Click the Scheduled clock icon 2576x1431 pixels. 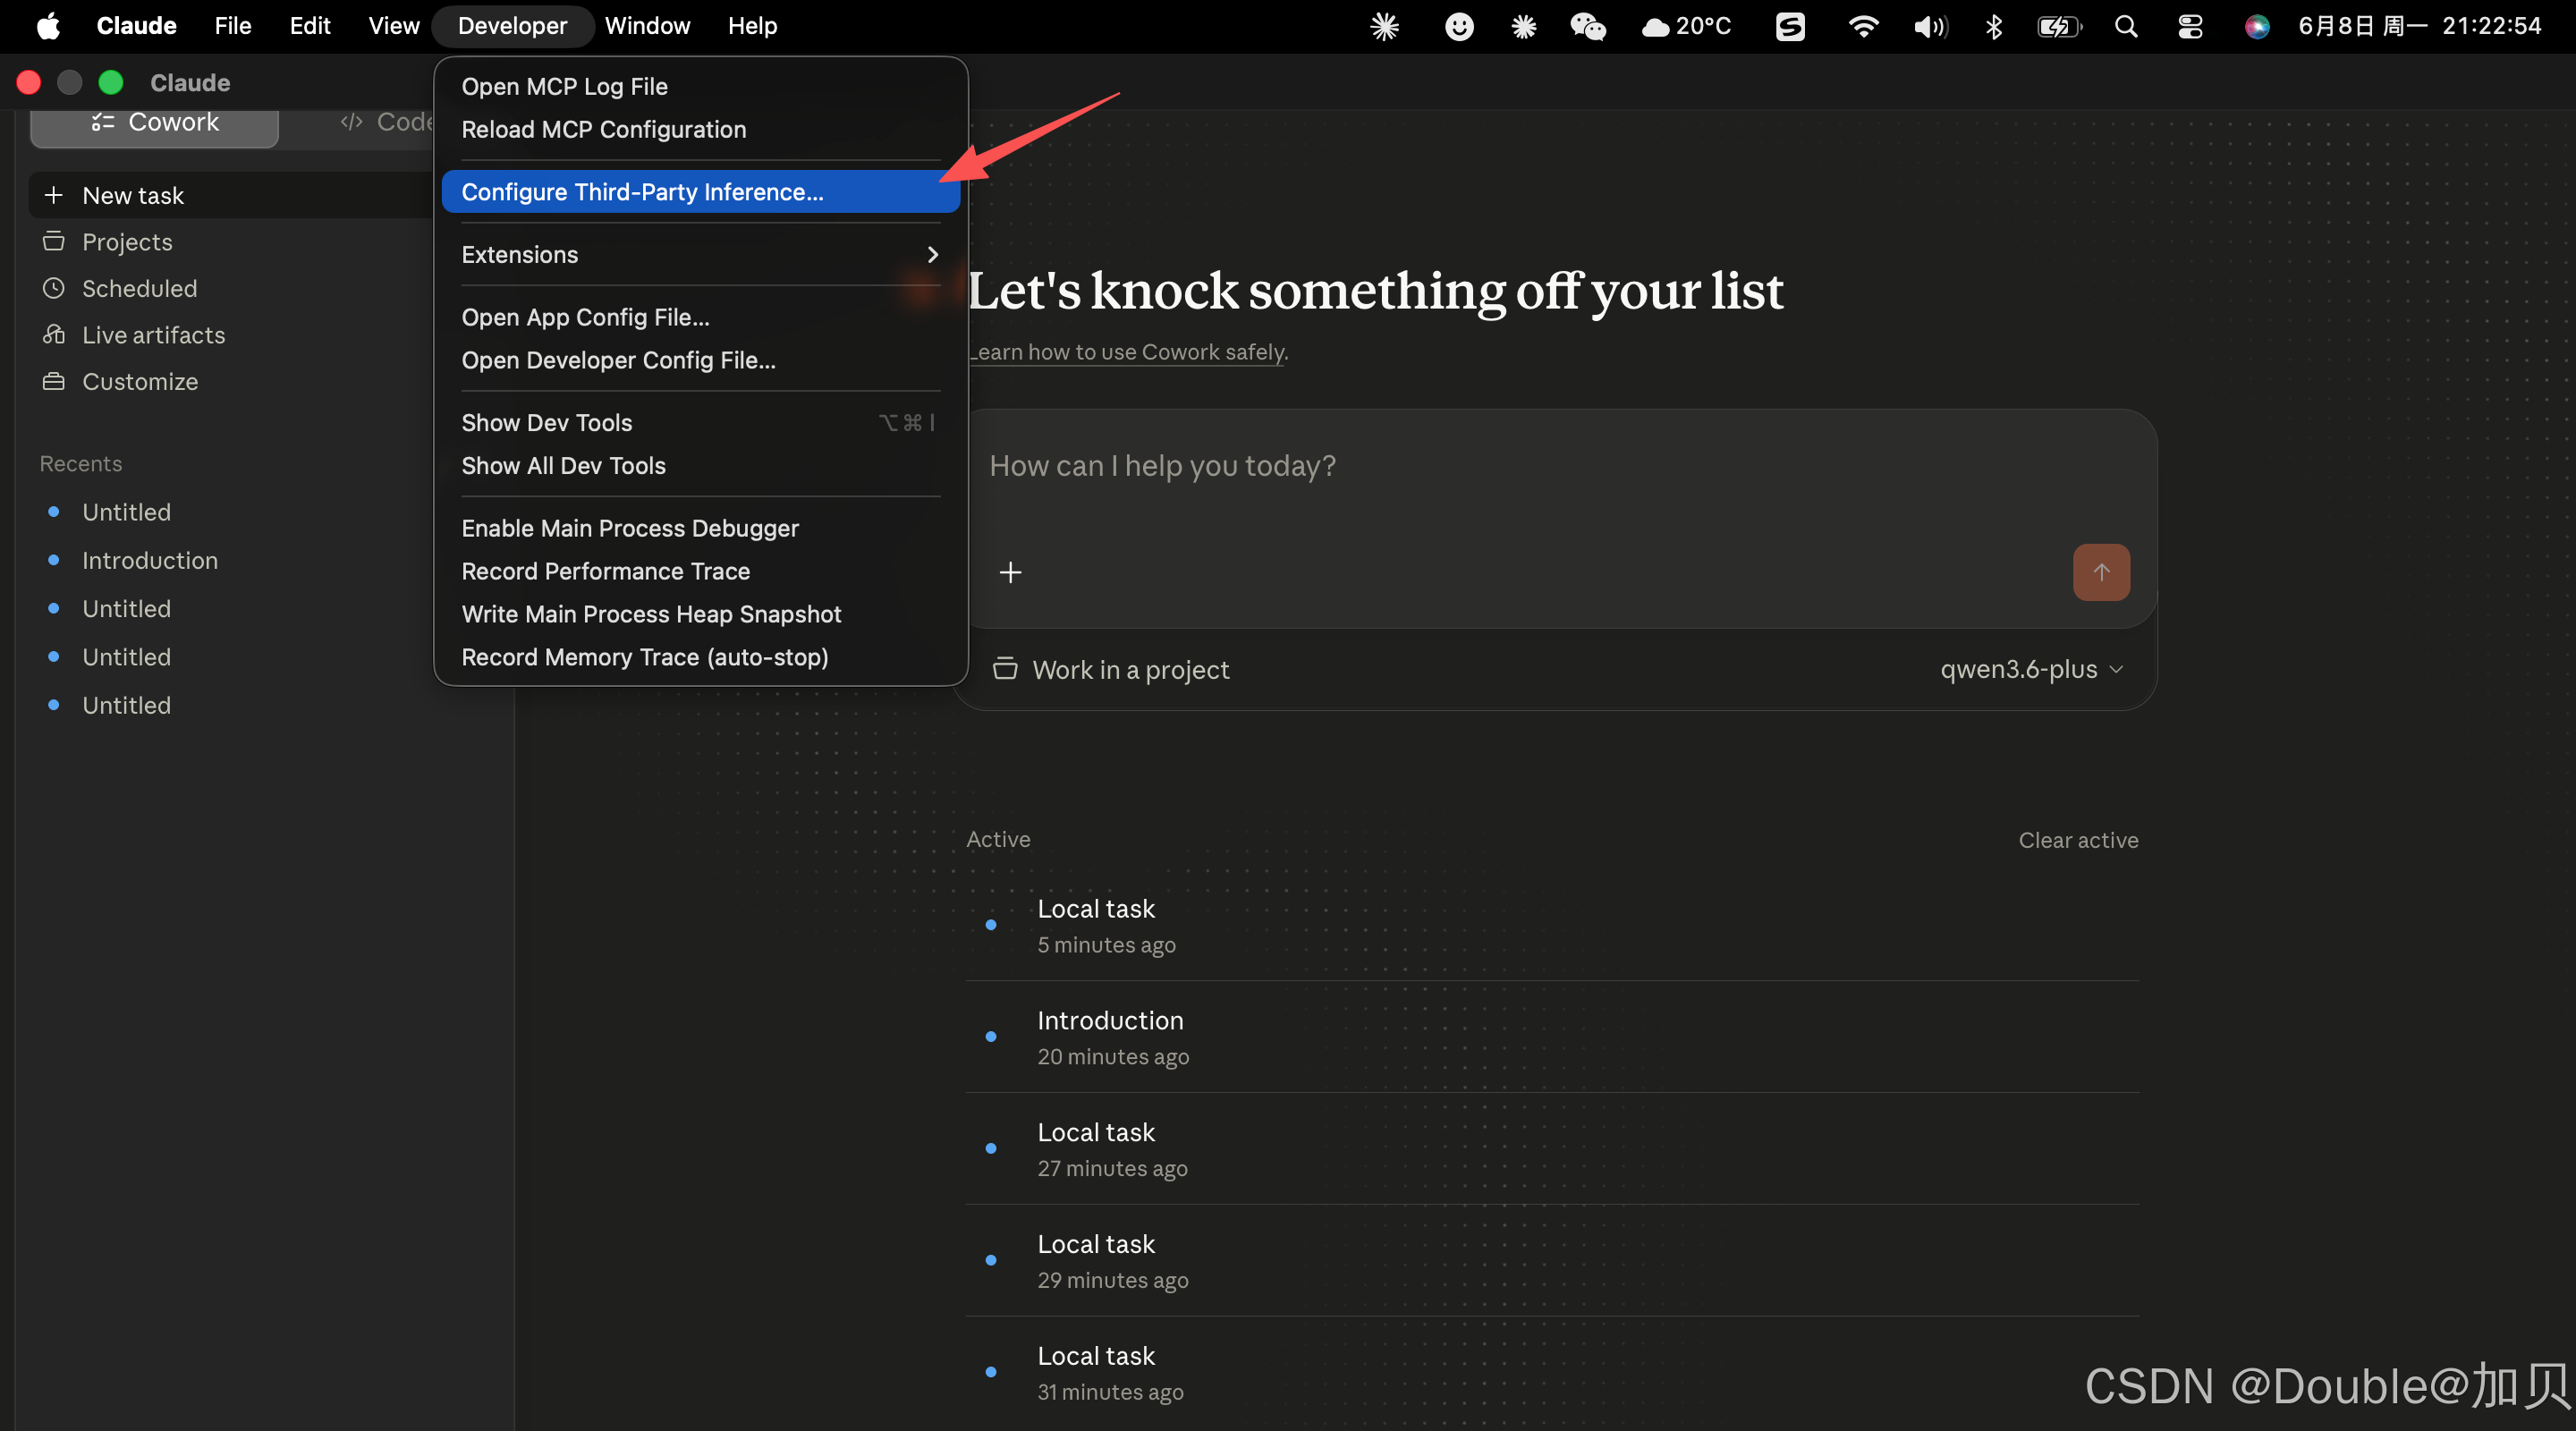tap(54, 288)
